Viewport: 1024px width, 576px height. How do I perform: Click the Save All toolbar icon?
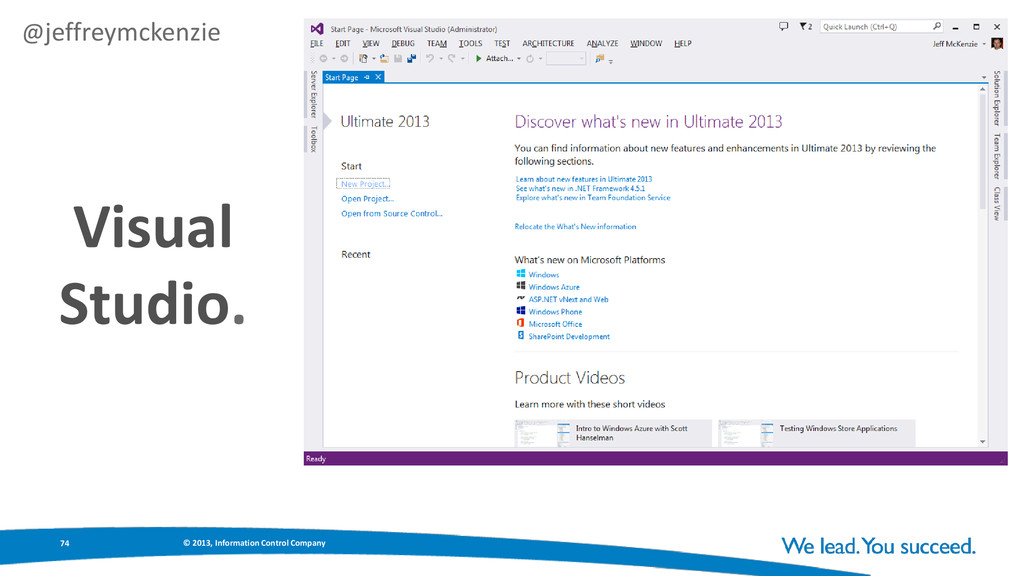coord(411,59)
